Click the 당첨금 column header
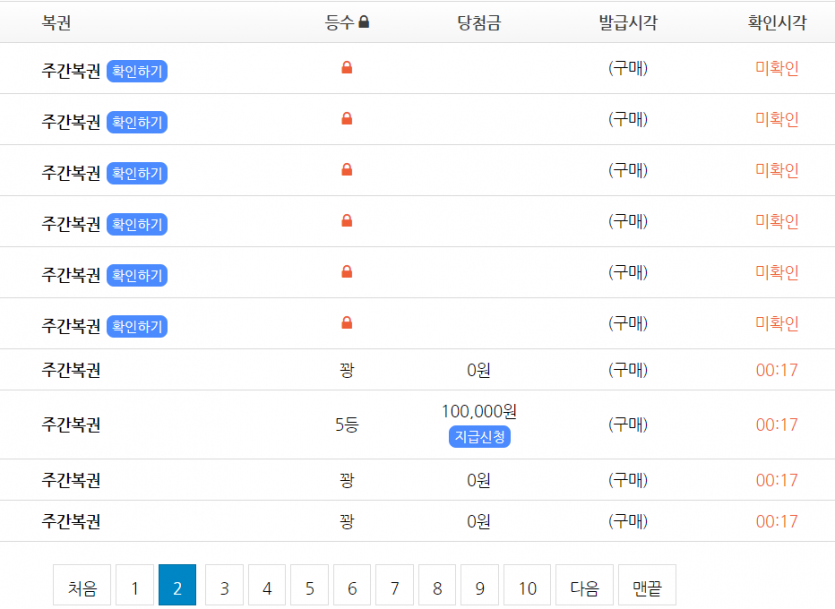The height and width of the screenshot is (609, 835). tap(479, 22)
